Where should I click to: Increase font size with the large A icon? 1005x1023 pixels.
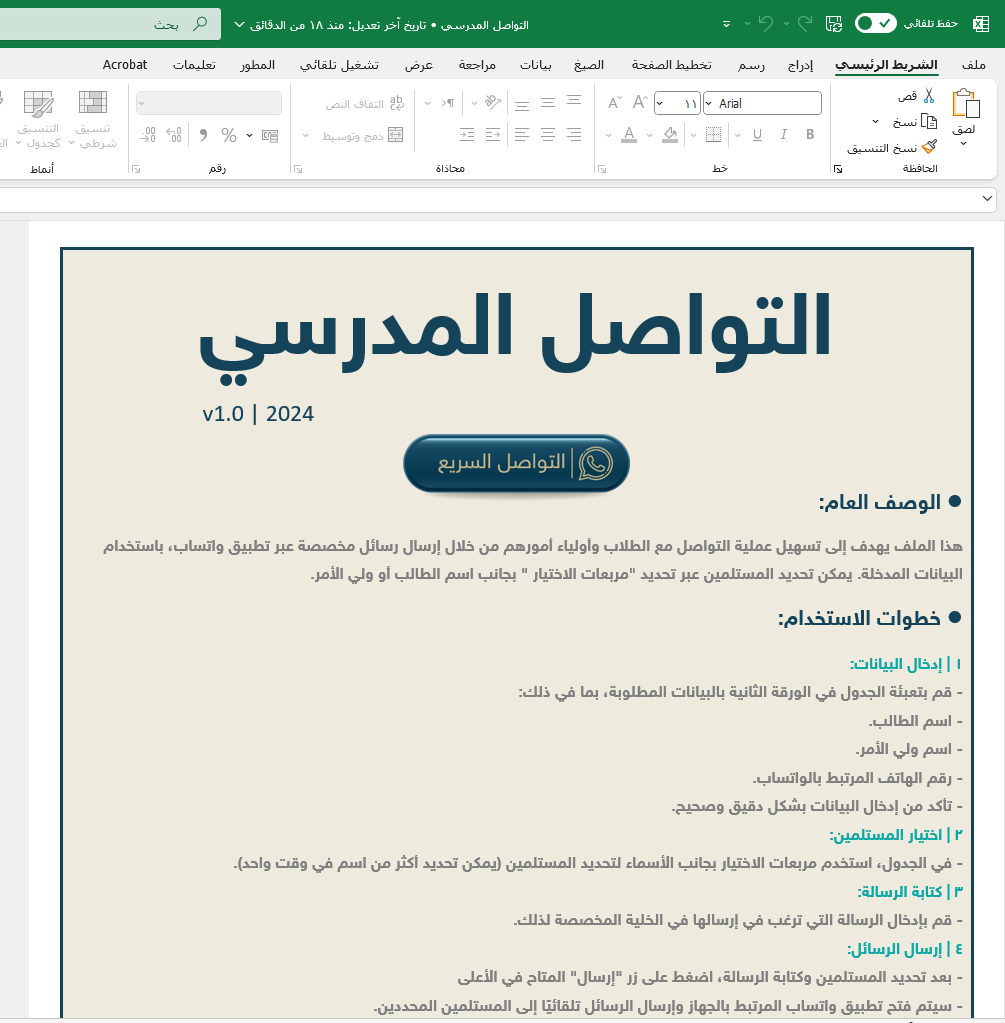(x=639, y=102)
